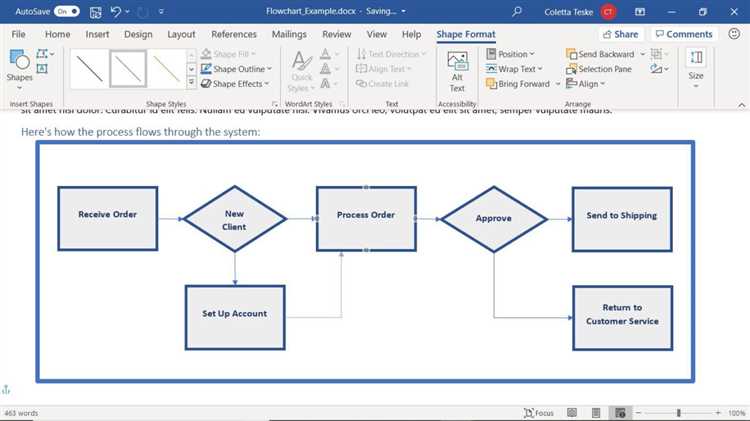Image resolution: width=750 pixels, height=421 pixels.
Task: Select the Shape Format tab
Action: pyautogui.click(x=466, y=34)
